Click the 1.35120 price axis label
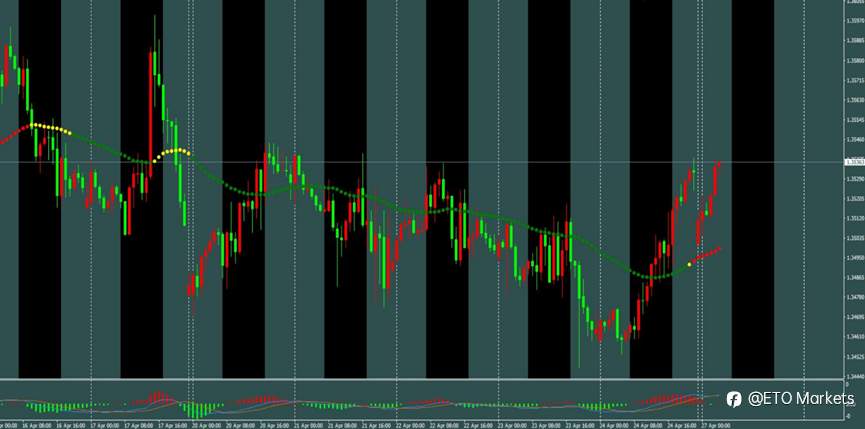Image resolution: width=865 pixels, height=429 pixels. 855,218
